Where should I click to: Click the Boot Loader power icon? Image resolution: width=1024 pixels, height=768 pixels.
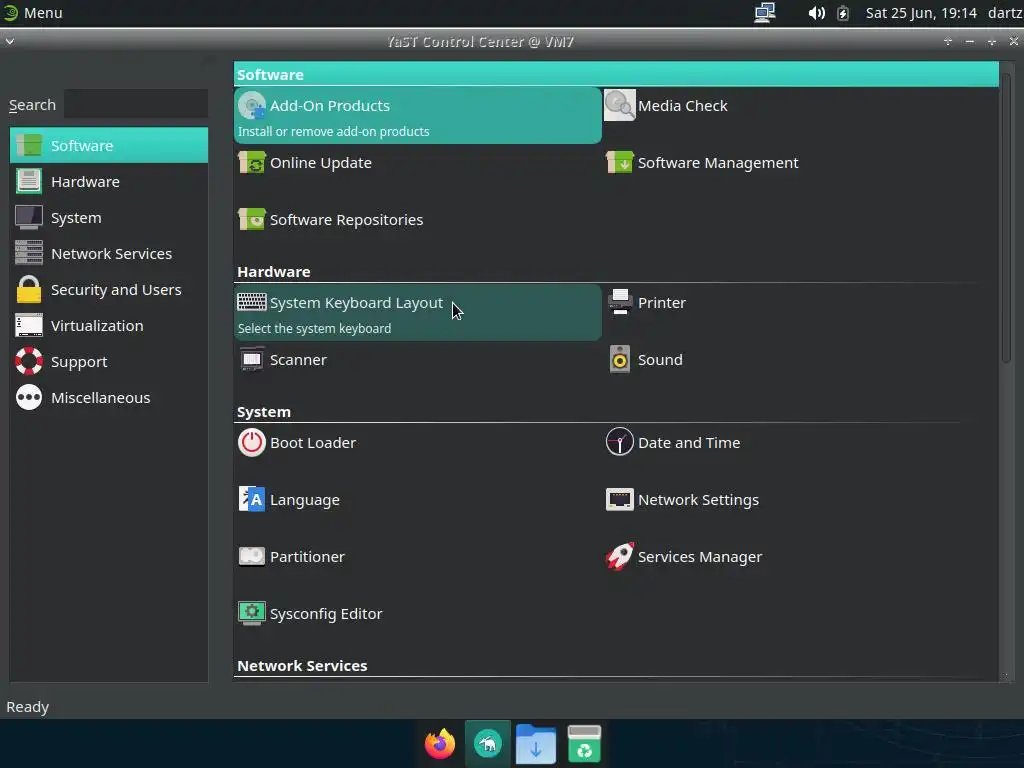click(x=251, y=443)
